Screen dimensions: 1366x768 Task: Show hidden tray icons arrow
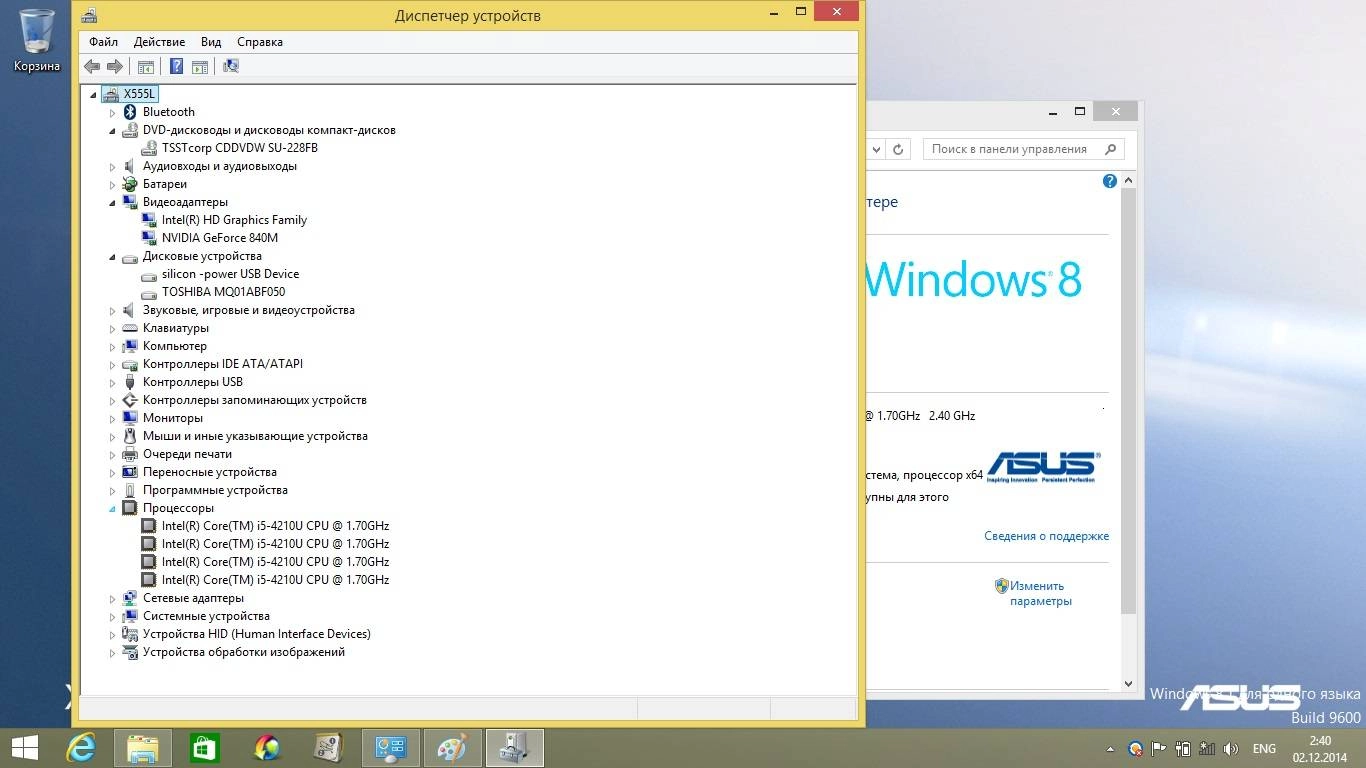[1110, 749]
